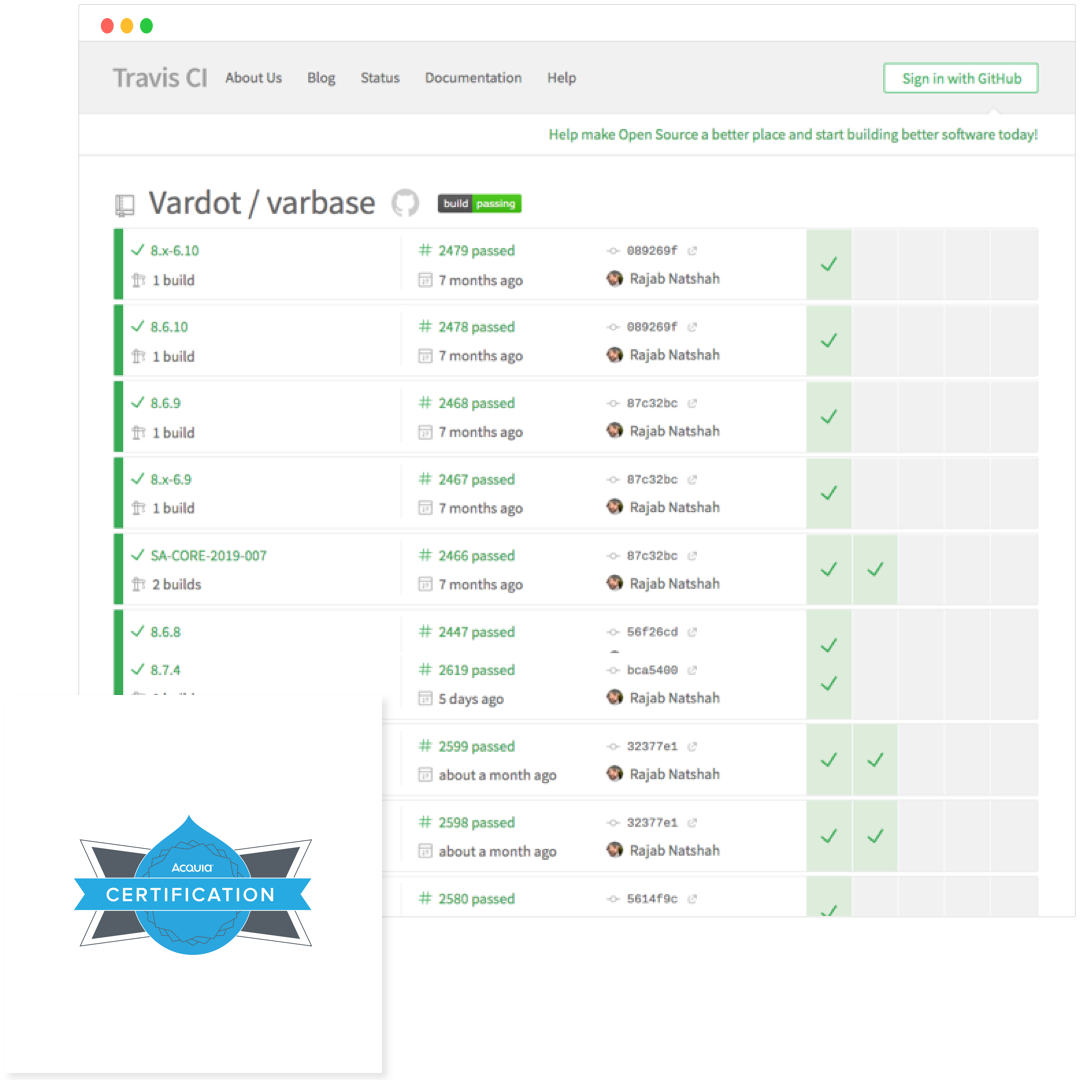Click the passed checkmark tile in the 8.6.10 row
Image resolution: width=1080 pixels, height=1080 pixels.
(829, 341)
